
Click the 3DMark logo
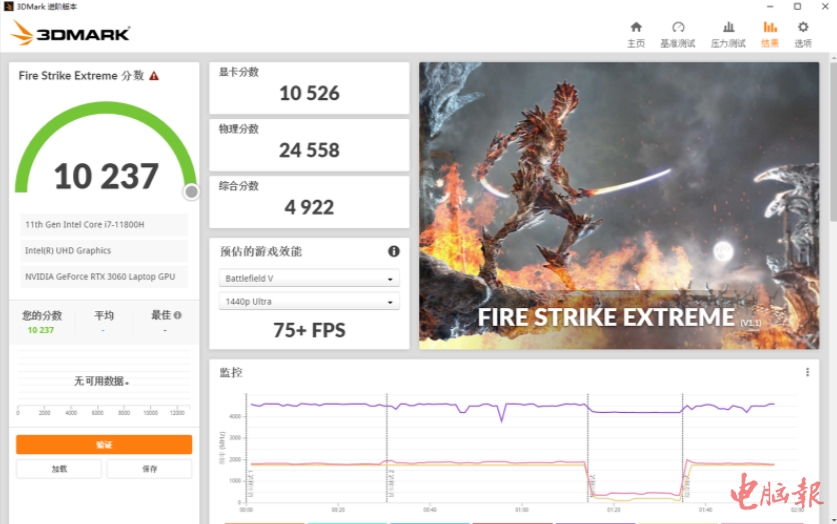click(x=70, y=34)
